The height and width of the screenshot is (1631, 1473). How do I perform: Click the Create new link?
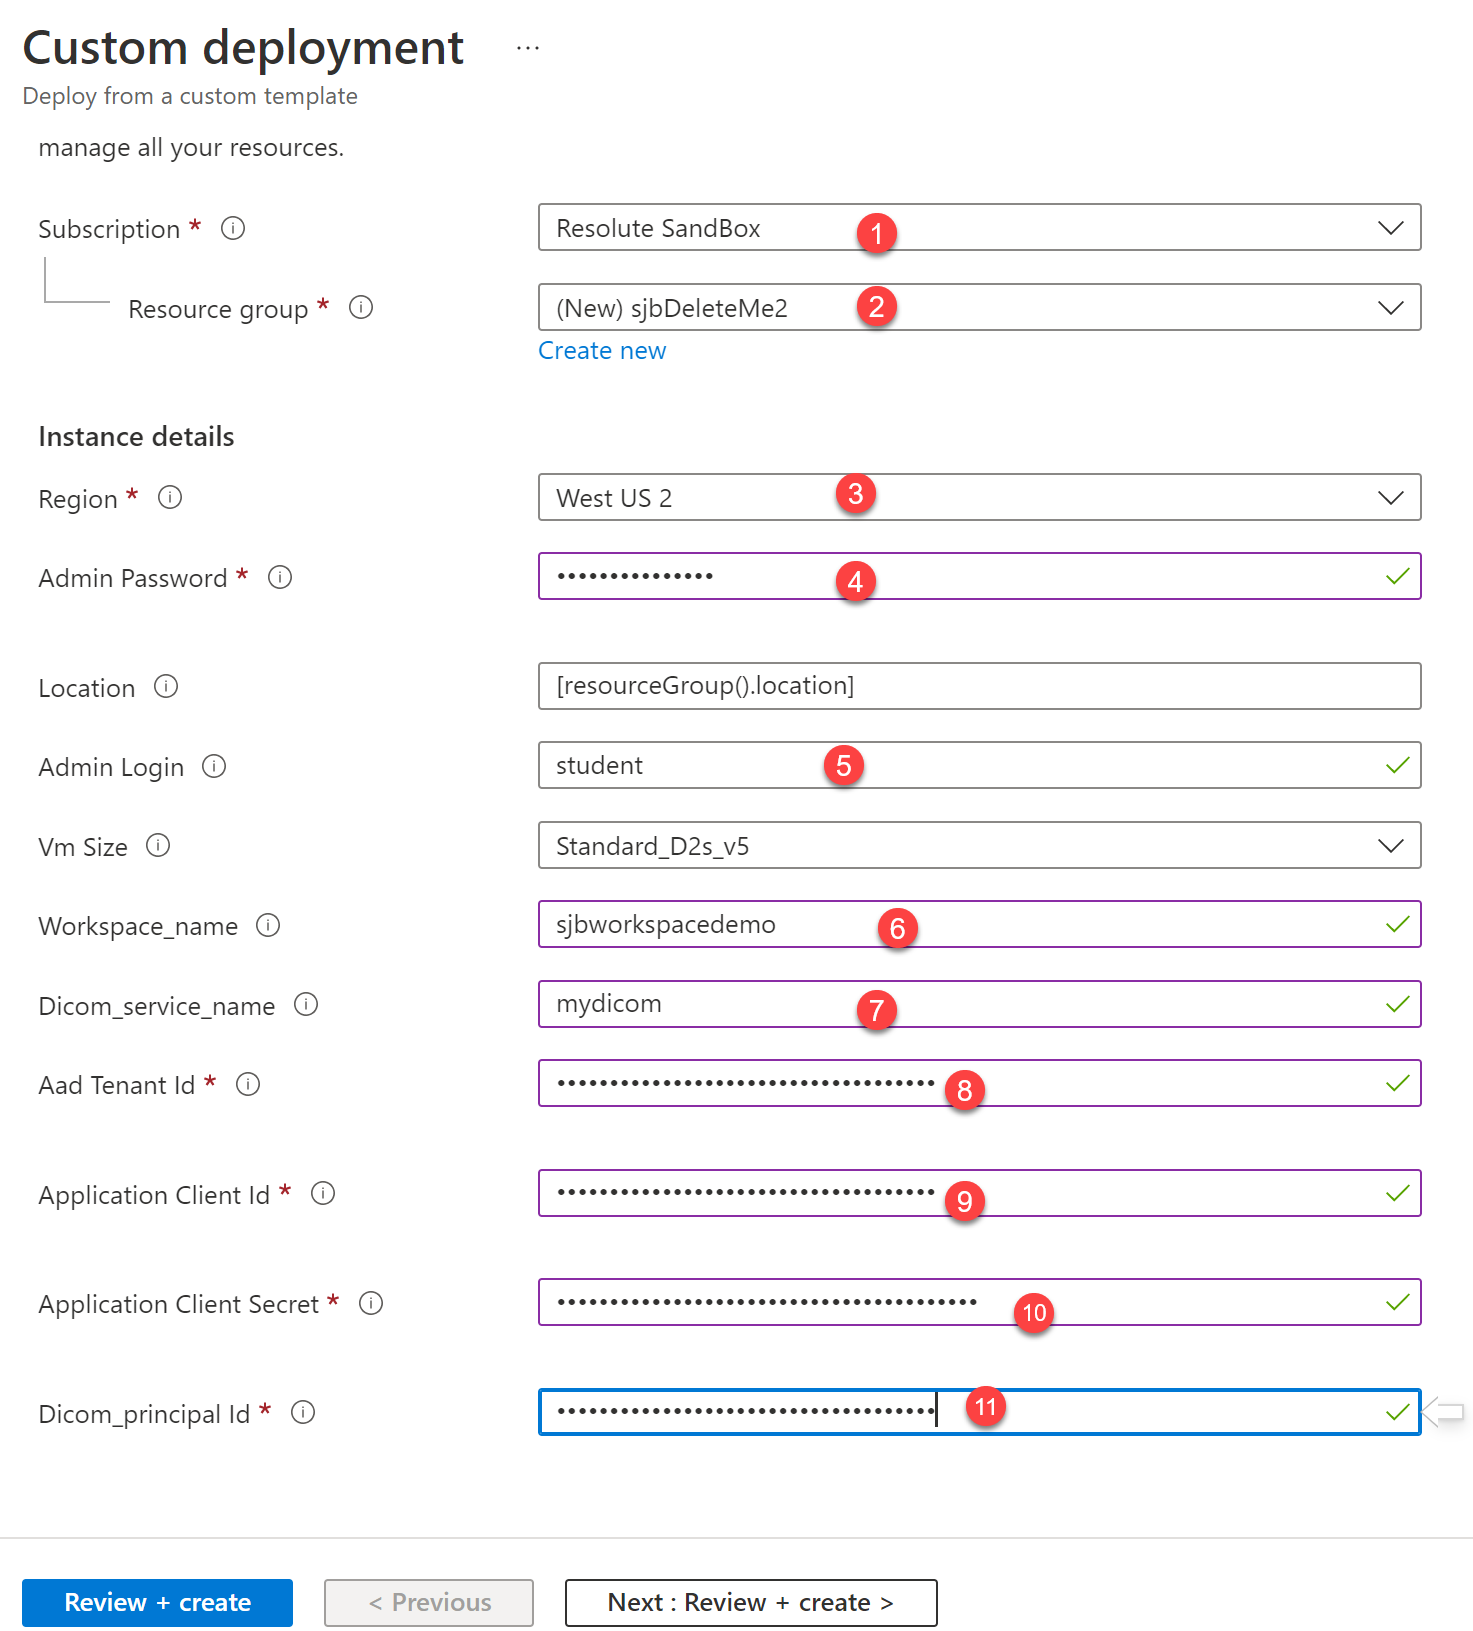[602, 351]
